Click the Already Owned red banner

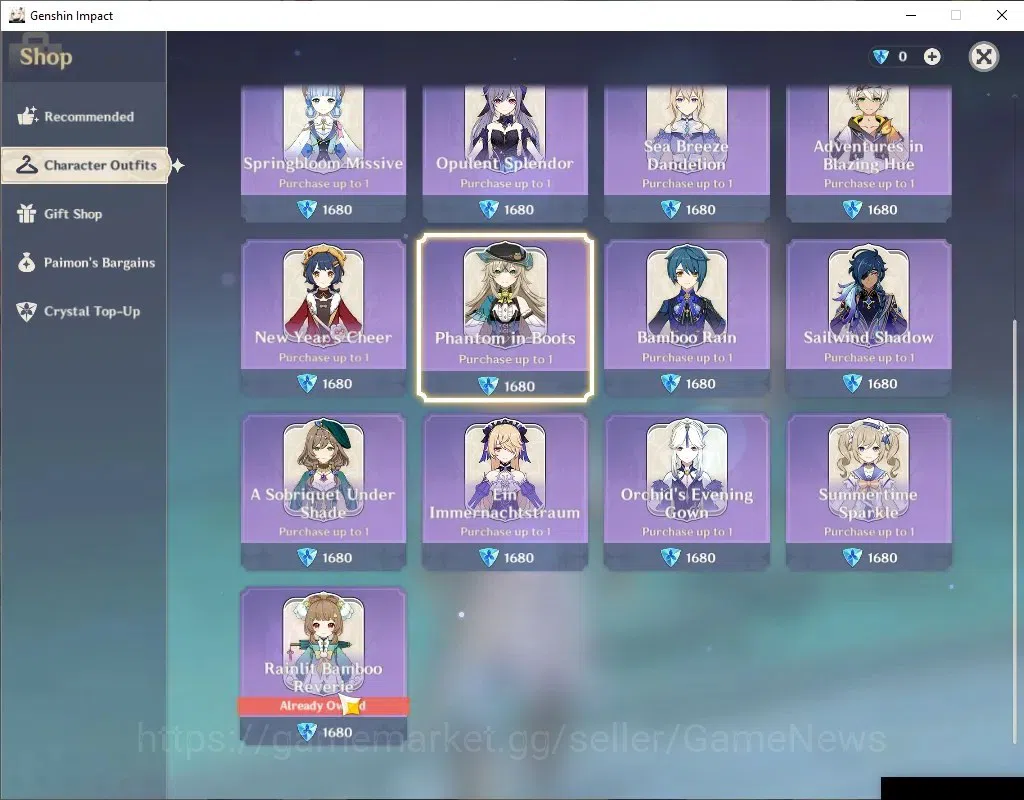323,706
